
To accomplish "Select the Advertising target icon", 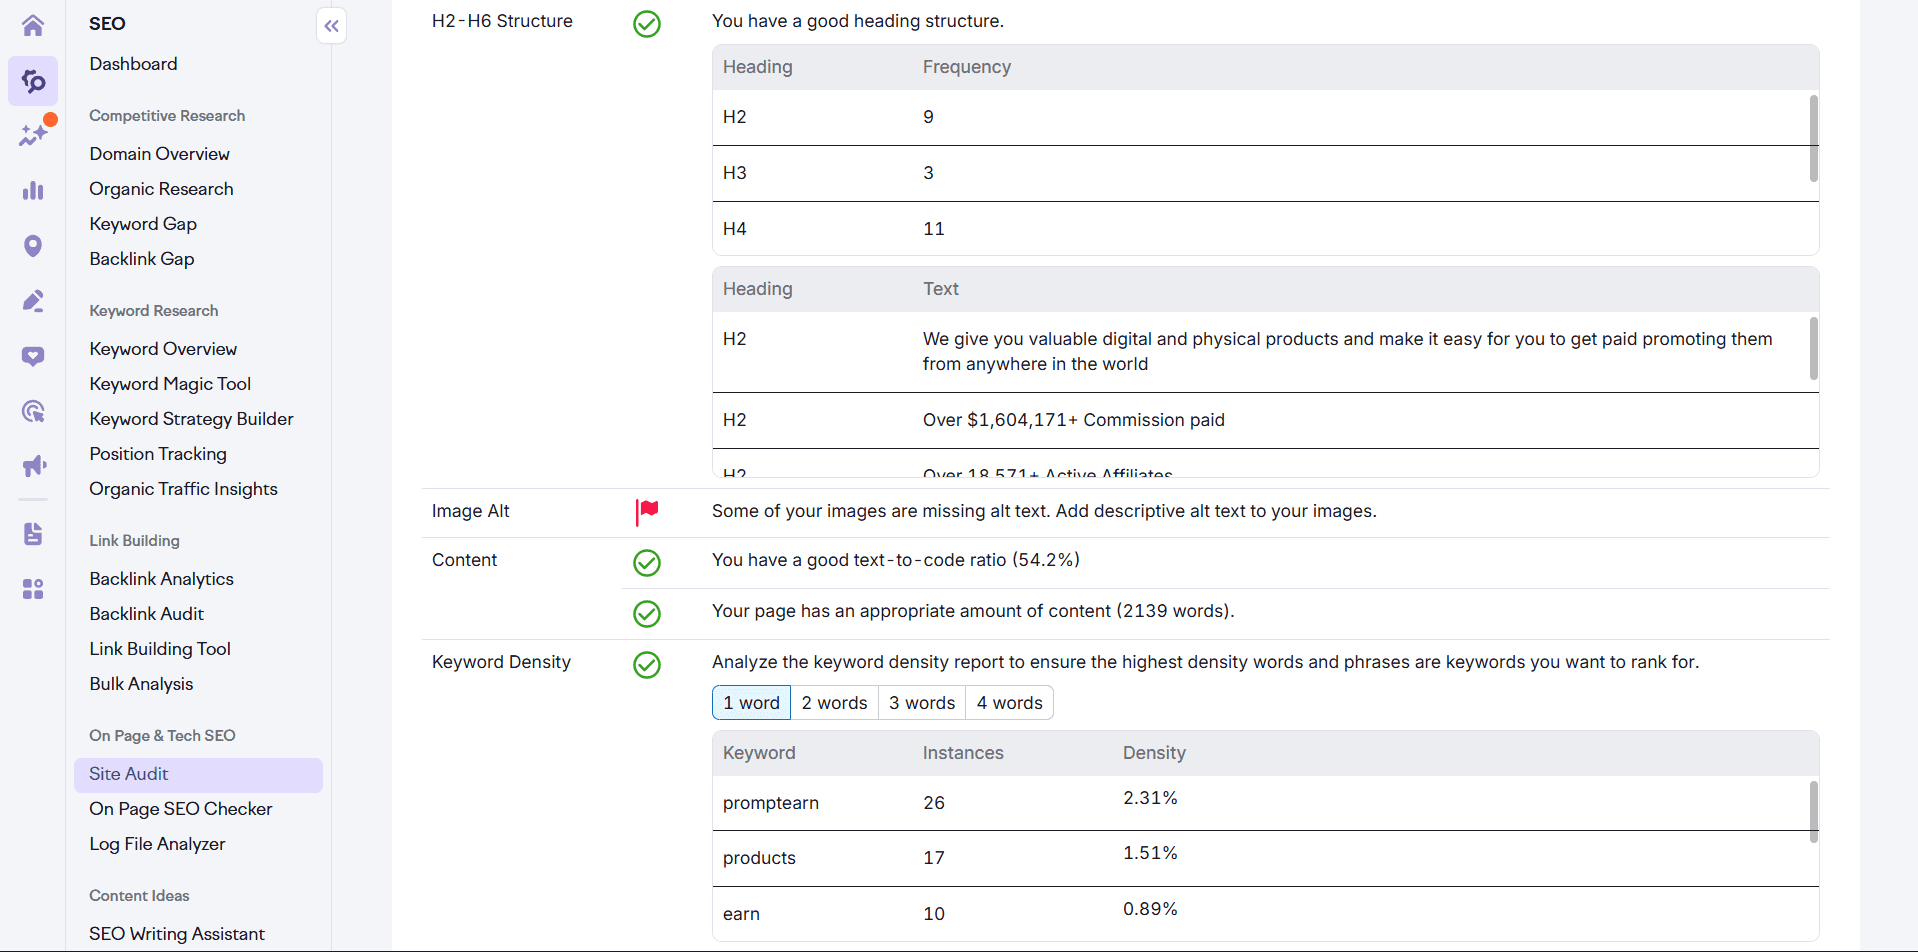I will point(33,411).
